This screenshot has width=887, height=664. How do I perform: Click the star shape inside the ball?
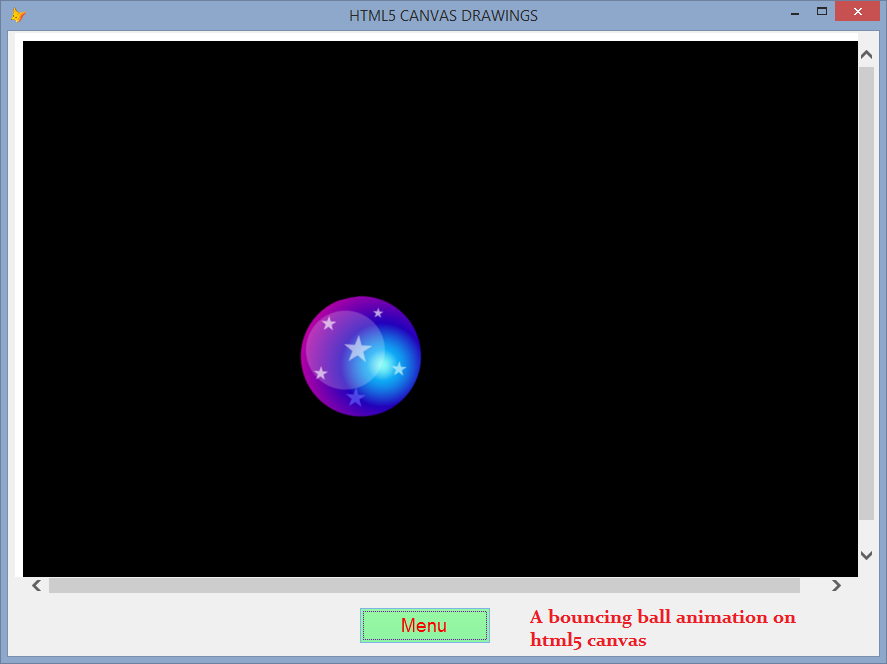click(358, 349)
